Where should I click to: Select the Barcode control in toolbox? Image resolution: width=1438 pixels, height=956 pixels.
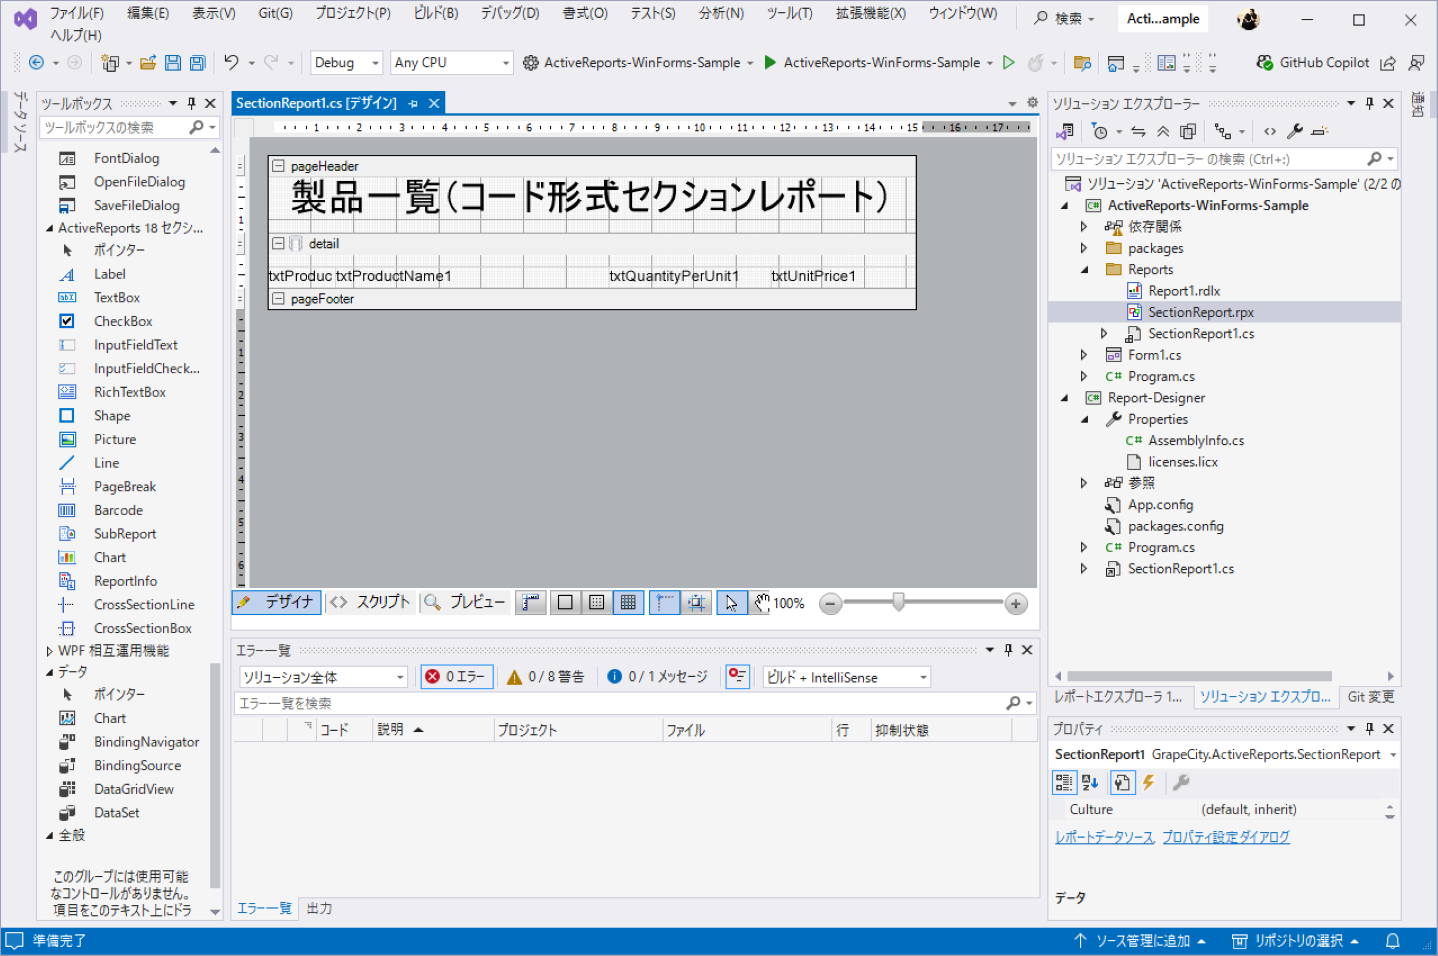tap(118, 510)
